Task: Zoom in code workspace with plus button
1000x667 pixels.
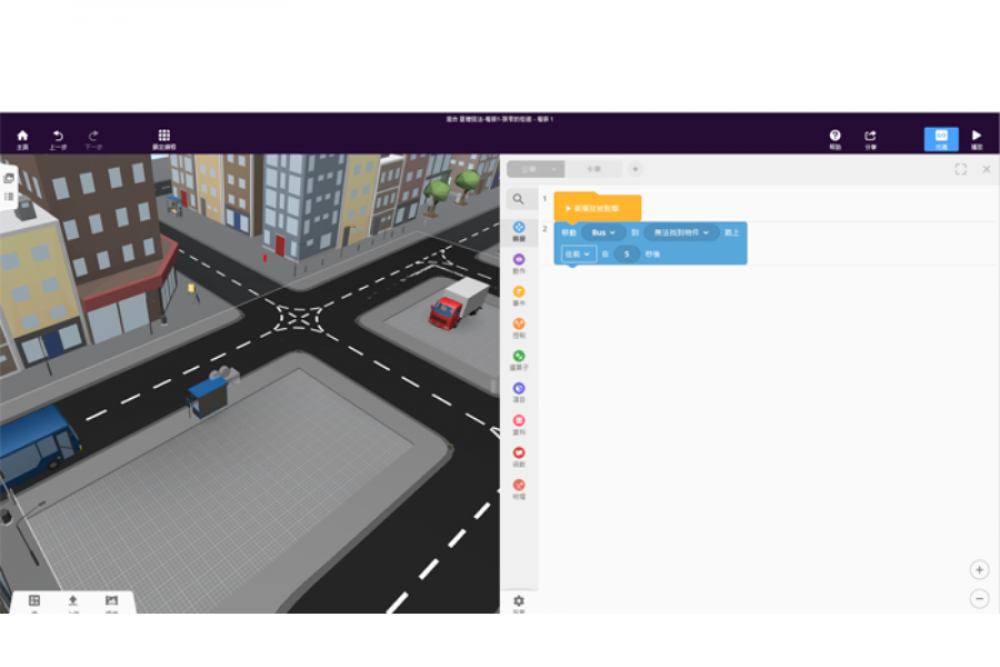Action: 979,569
